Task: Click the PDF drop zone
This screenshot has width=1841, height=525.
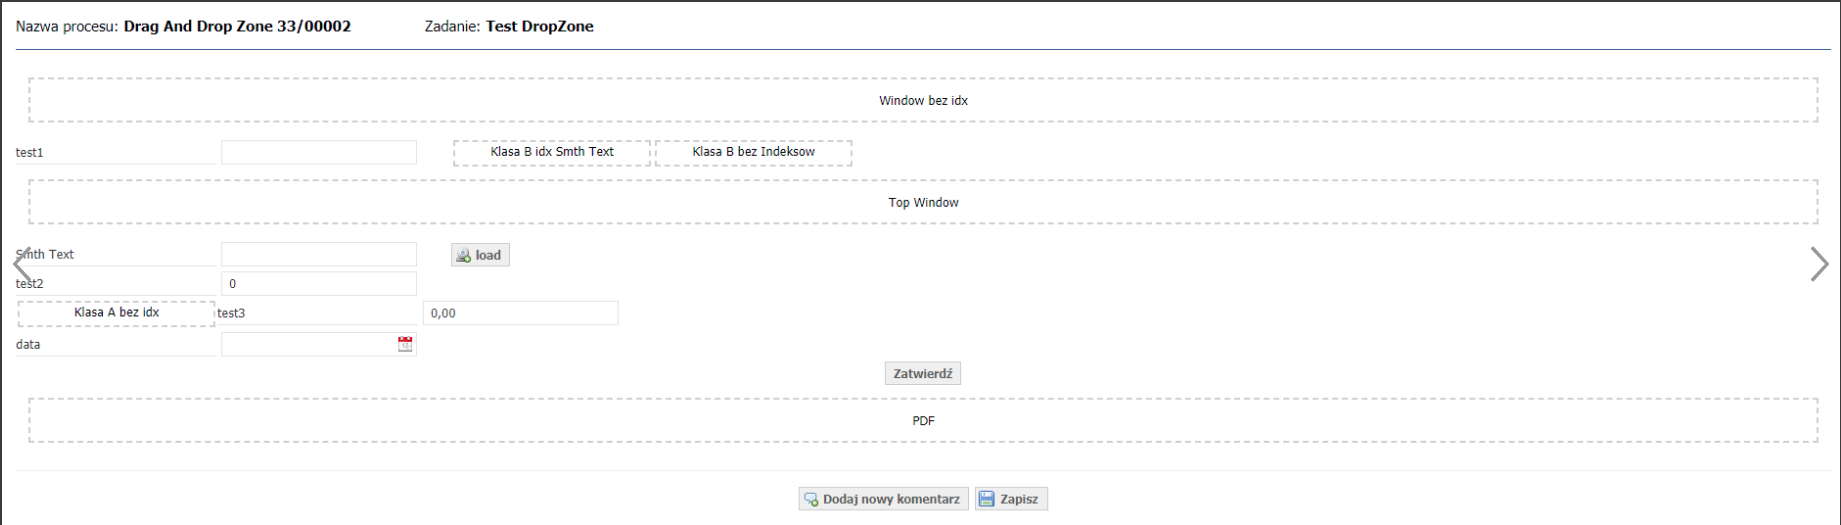Action: (923, 421)
